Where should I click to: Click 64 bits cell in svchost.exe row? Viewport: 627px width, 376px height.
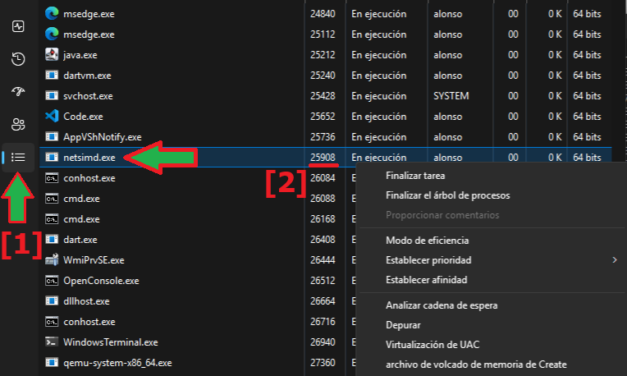point(587,96)
